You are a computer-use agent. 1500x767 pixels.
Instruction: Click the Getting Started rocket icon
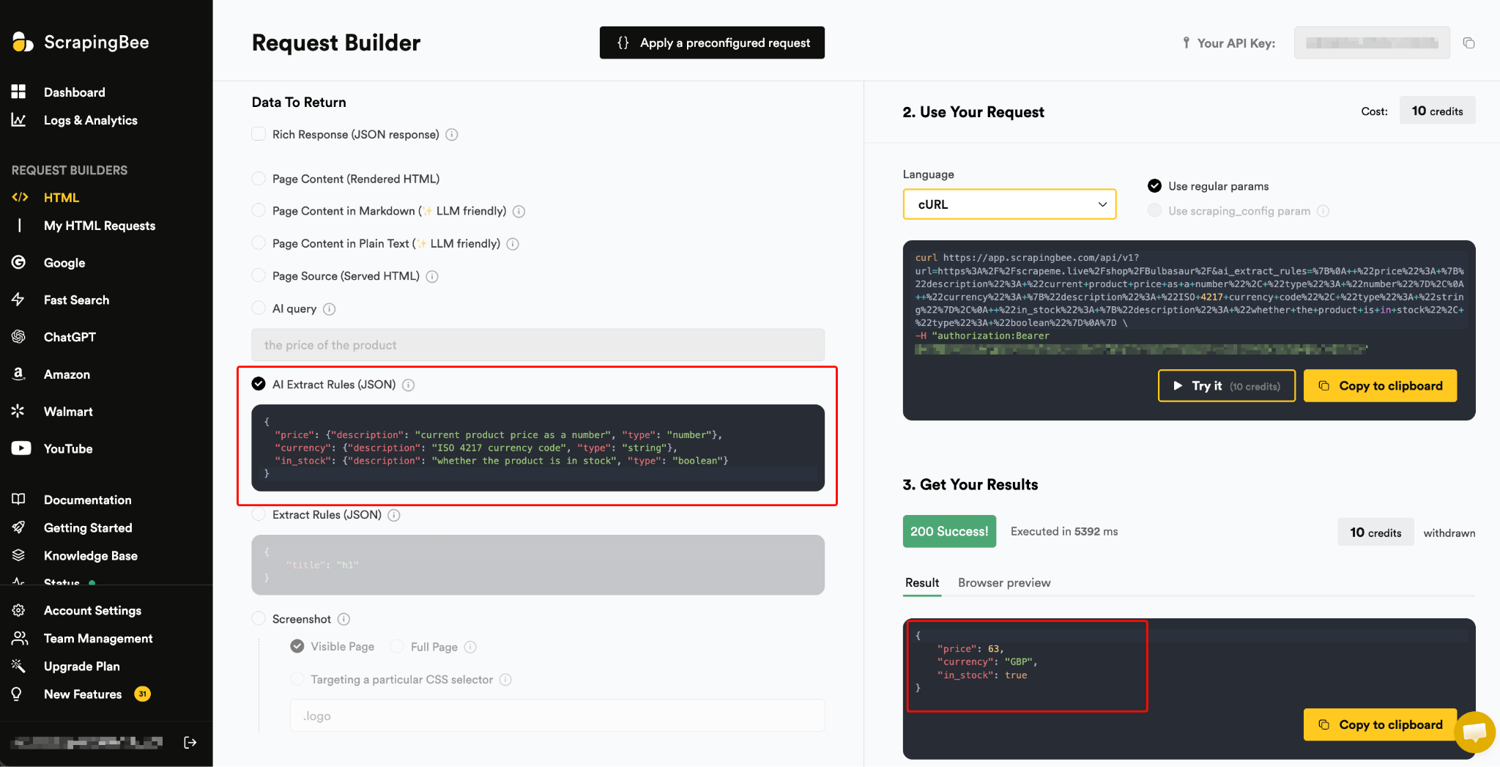pos(19,527)
